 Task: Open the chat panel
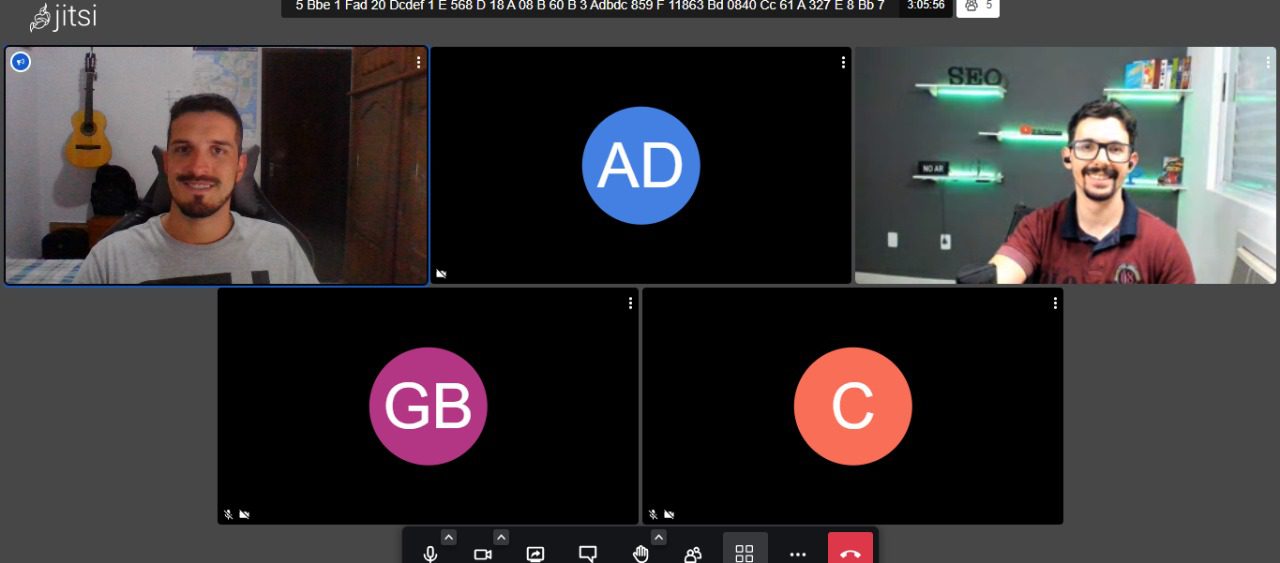tap(588, 553)
